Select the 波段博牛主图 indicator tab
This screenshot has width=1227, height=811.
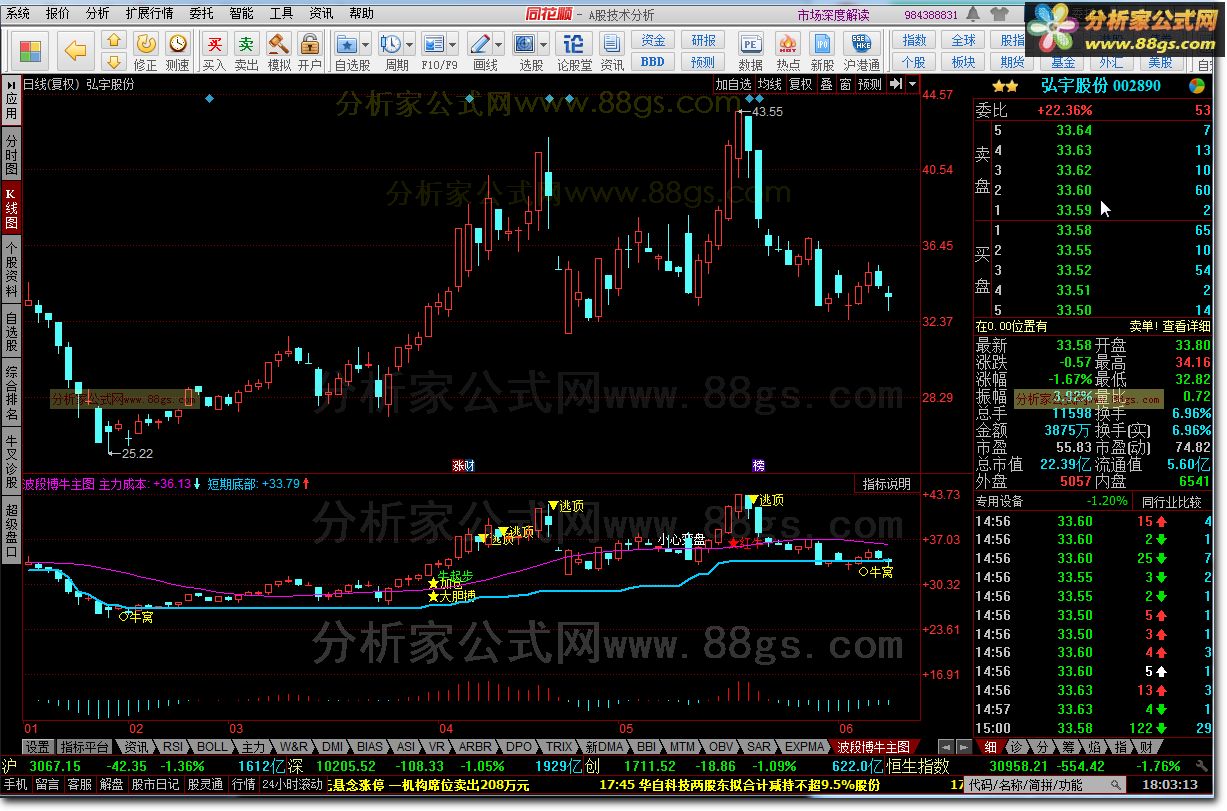(x=874, y=747)
